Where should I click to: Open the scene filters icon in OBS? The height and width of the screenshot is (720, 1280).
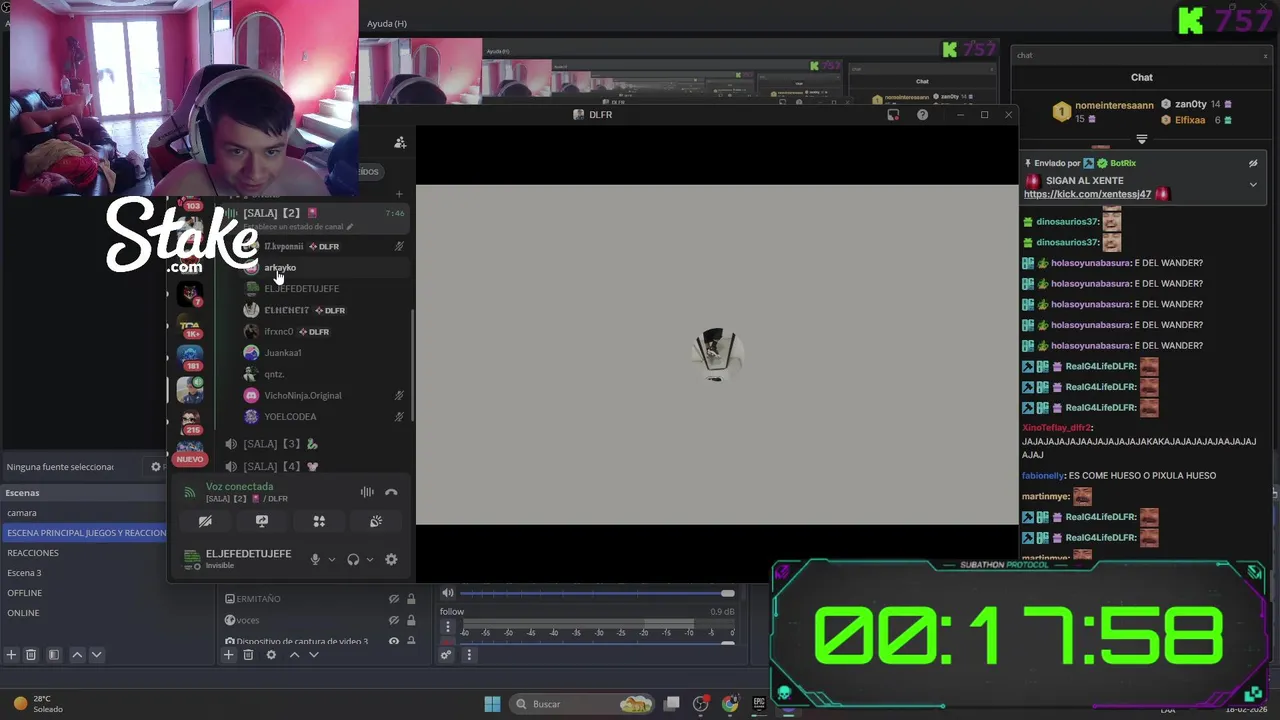tap(54, 655)
